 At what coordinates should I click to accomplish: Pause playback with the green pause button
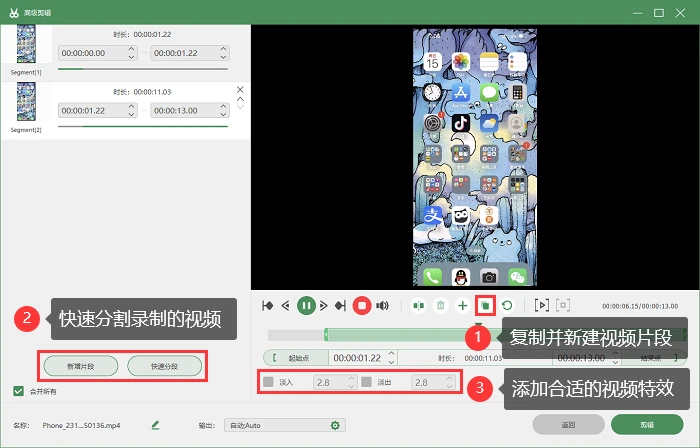[x=306, y=306]
